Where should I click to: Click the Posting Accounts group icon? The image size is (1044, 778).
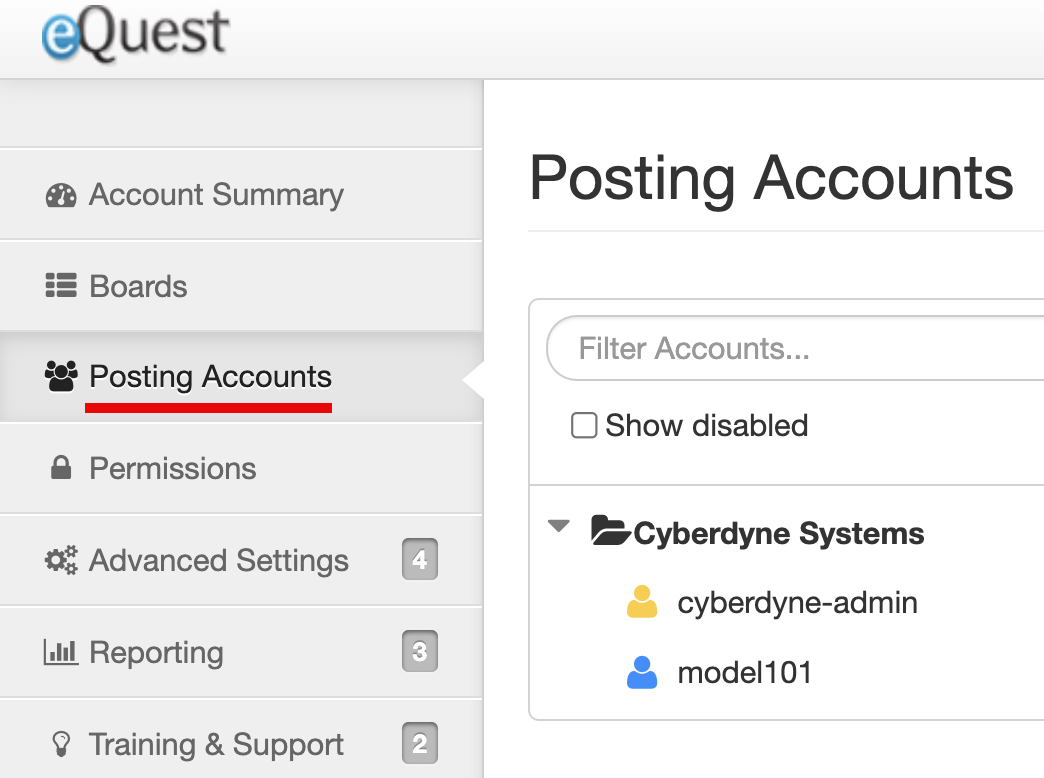61,377
